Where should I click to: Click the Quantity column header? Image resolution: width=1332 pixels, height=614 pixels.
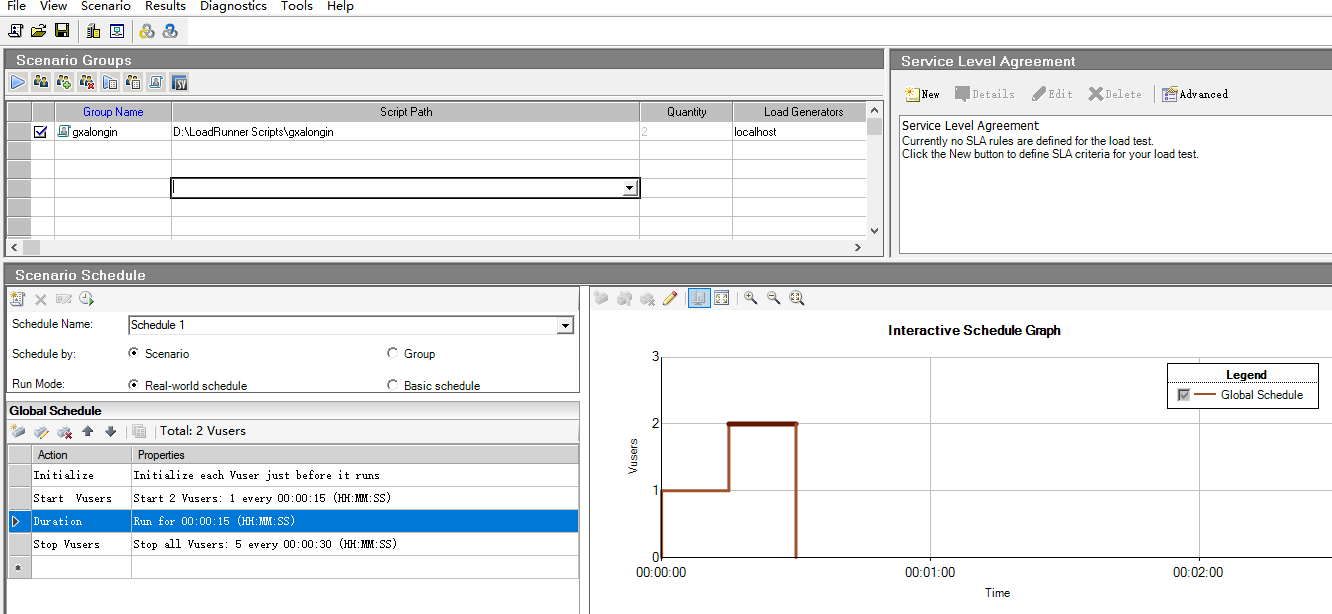686,112
